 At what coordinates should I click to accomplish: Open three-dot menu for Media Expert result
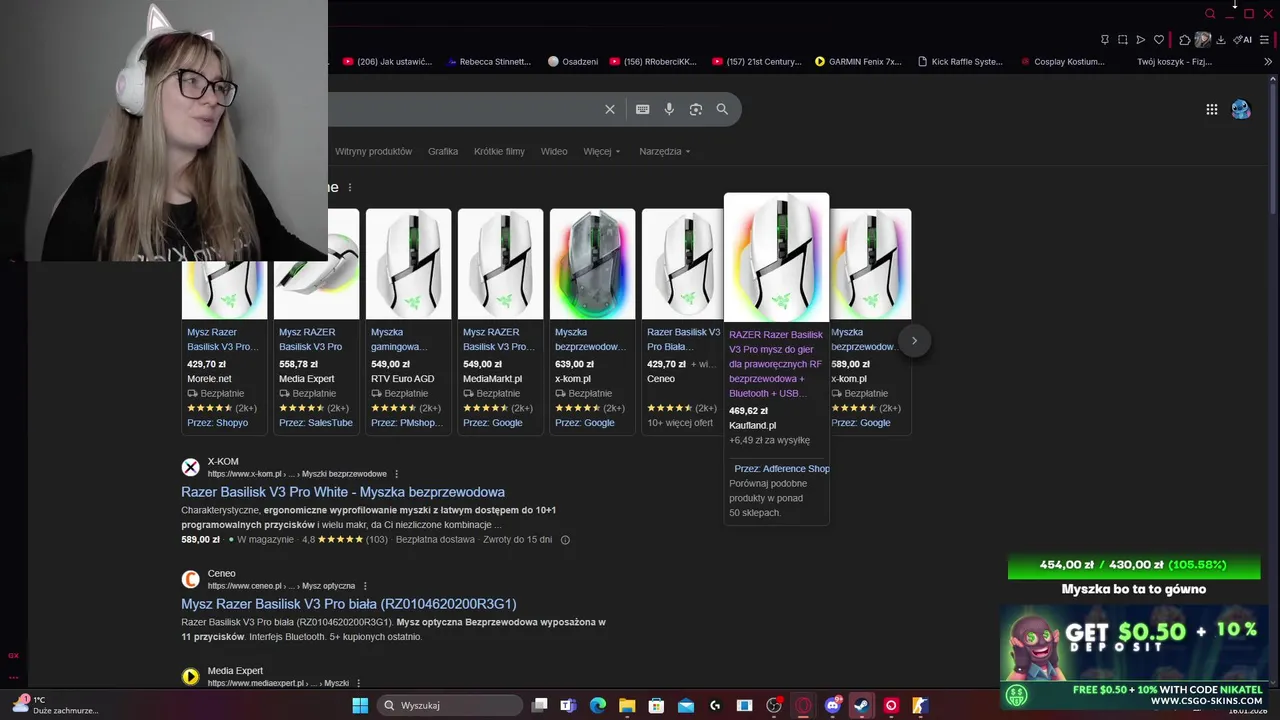point(358,683)
